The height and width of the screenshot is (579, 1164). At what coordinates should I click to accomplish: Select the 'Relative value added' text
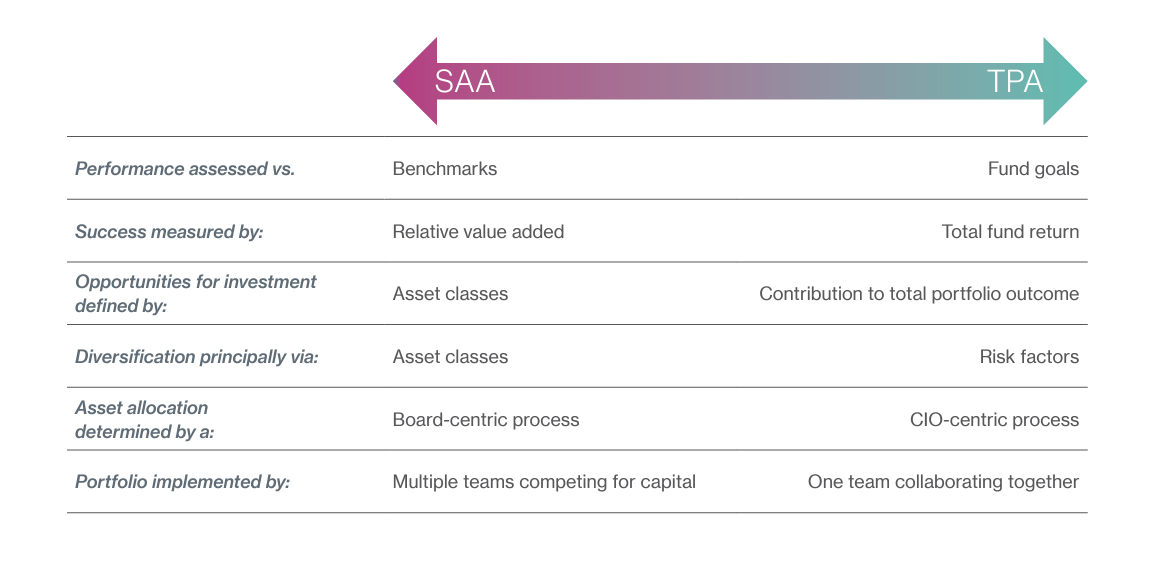[x=478, y=232]
